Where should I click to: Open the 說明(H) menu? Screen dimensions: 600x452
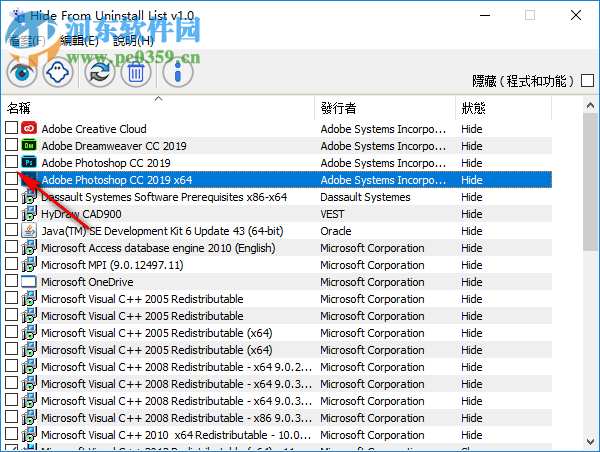click(x=133, y=40)
